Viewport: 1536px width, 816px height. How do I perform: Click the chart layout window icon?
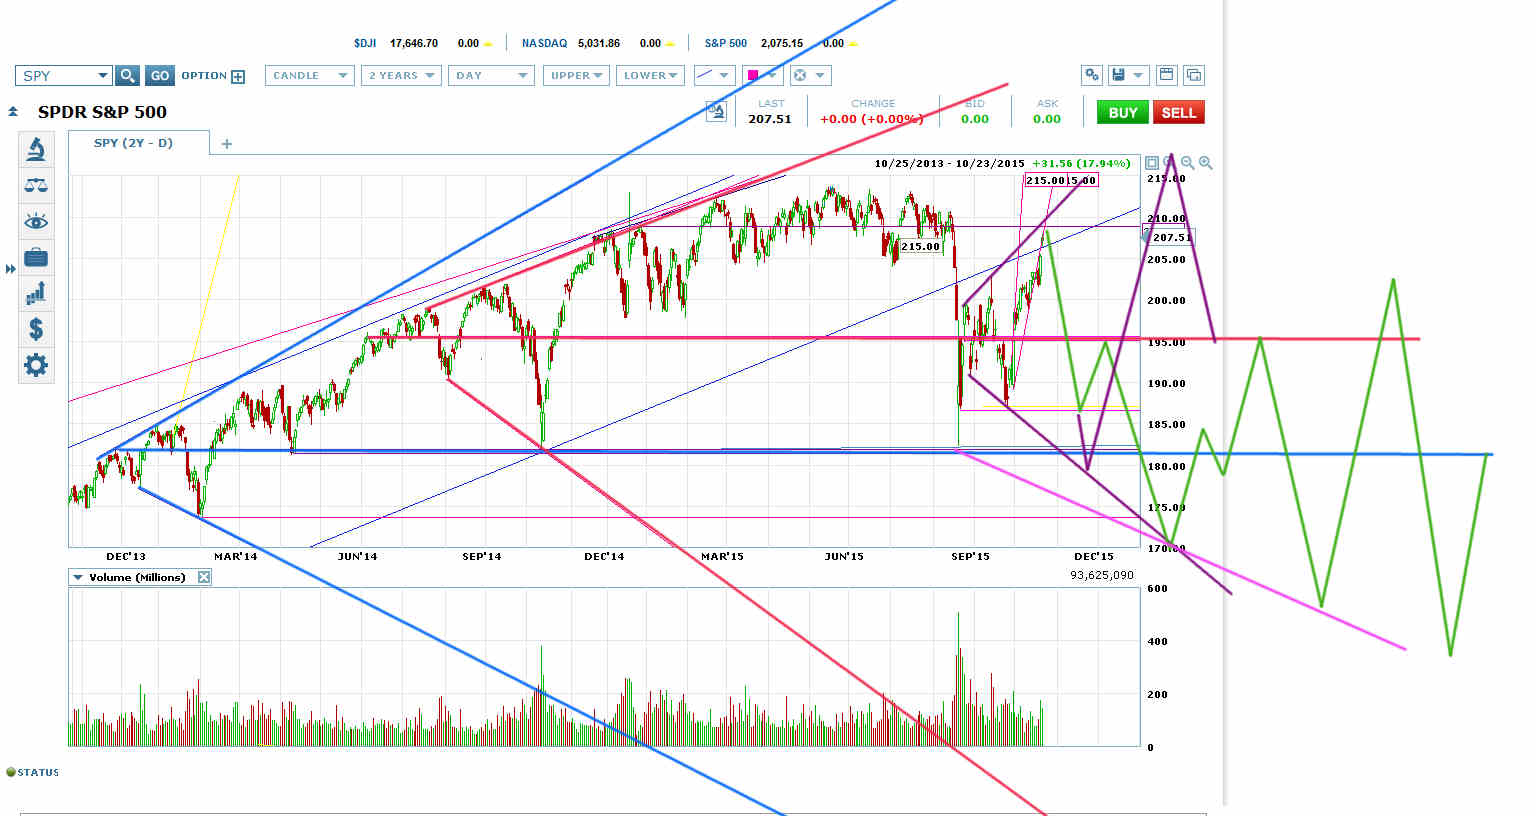point(1165,75)
